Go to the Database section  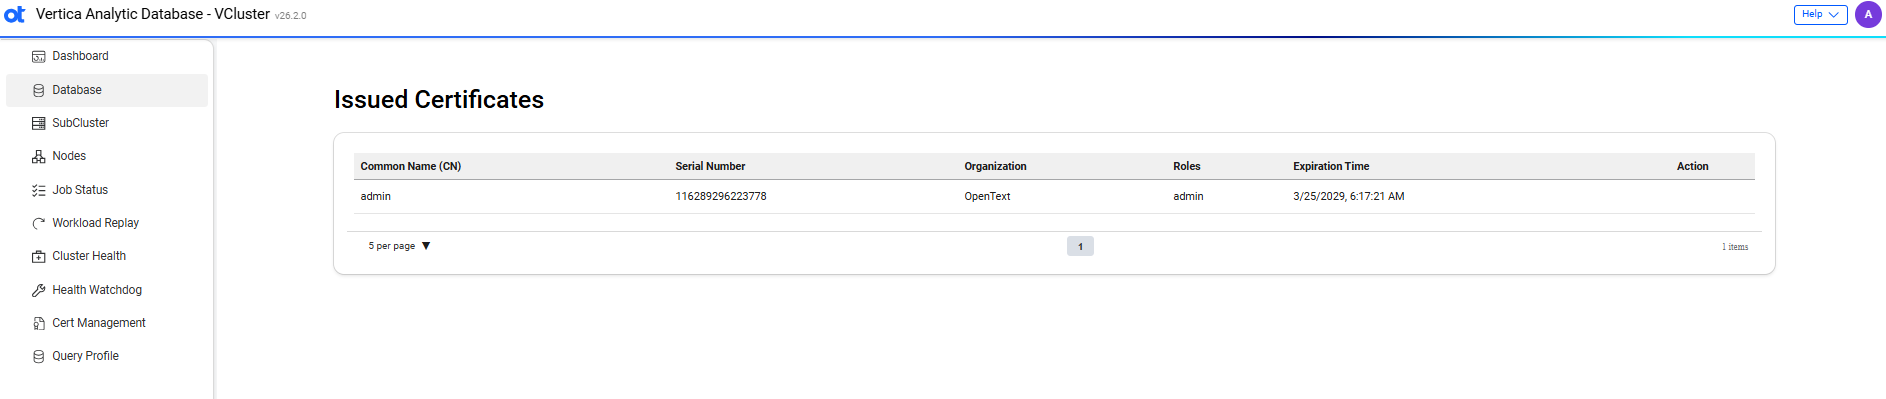point(108,90)
